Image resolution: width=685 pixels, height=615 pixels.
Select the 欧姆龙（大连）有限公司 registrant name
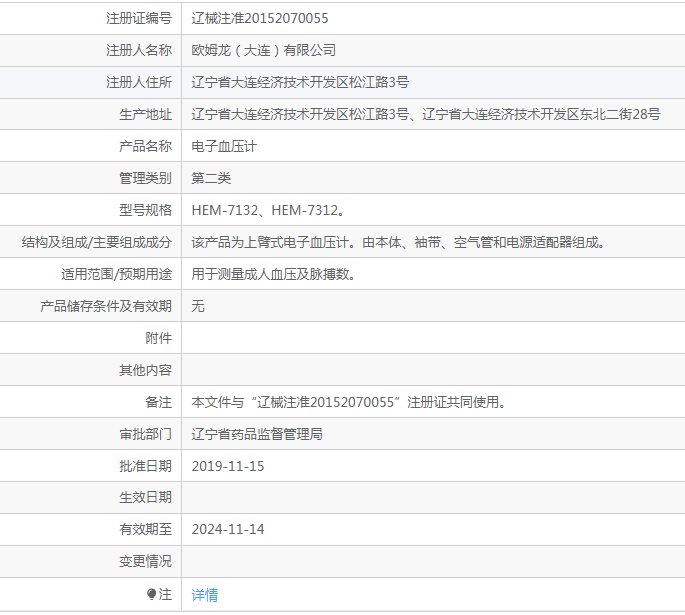point(263,50)
